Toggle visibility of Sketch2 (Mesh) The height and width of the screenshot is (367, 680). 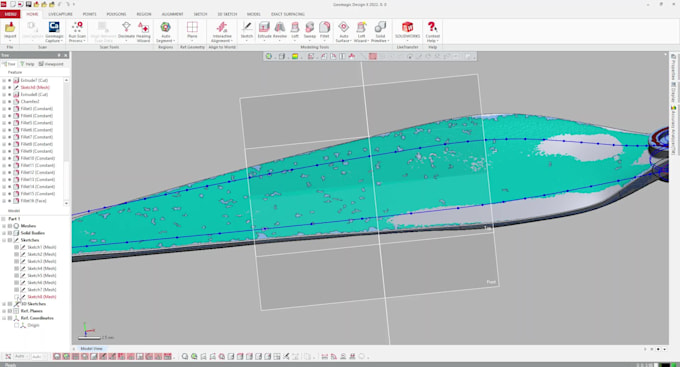(16, 254)
